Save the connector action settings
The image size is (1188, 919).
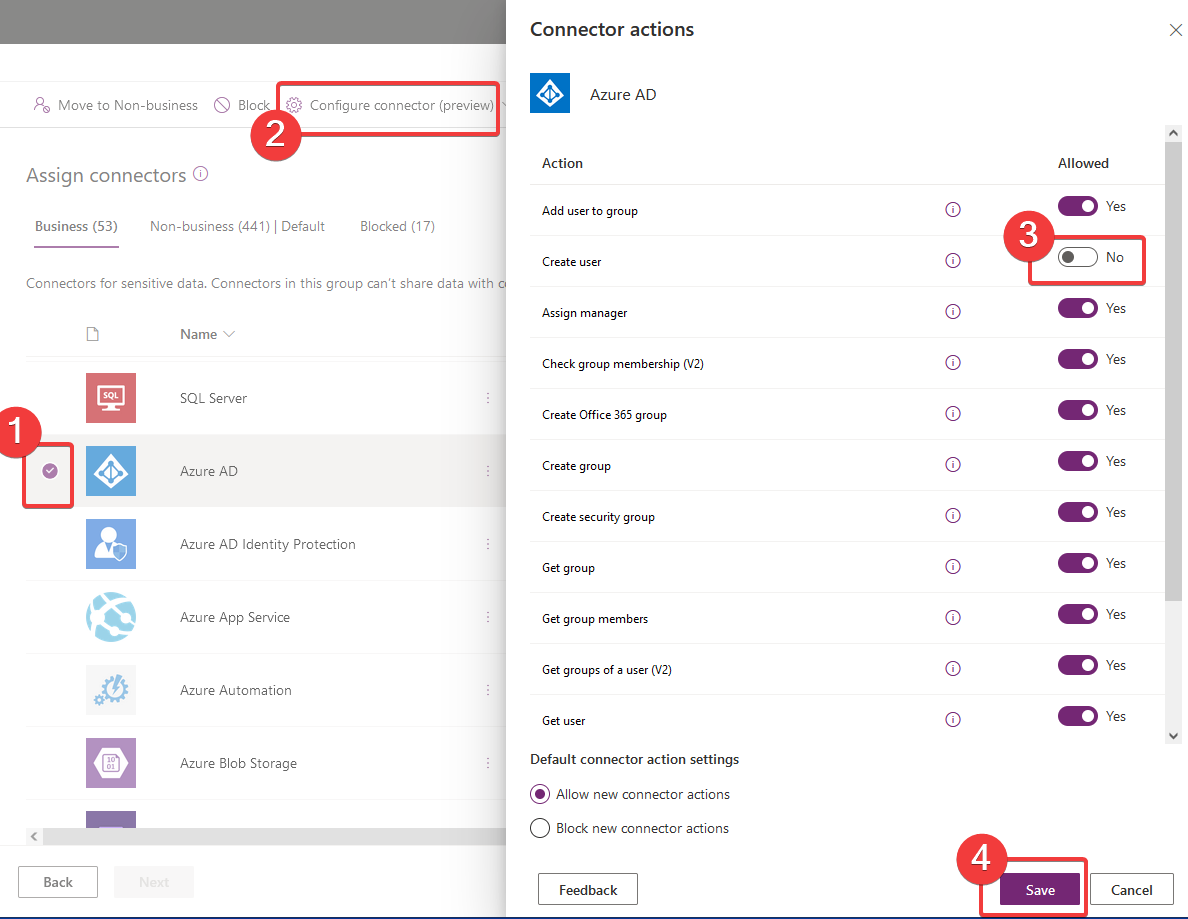point(1038,889)
